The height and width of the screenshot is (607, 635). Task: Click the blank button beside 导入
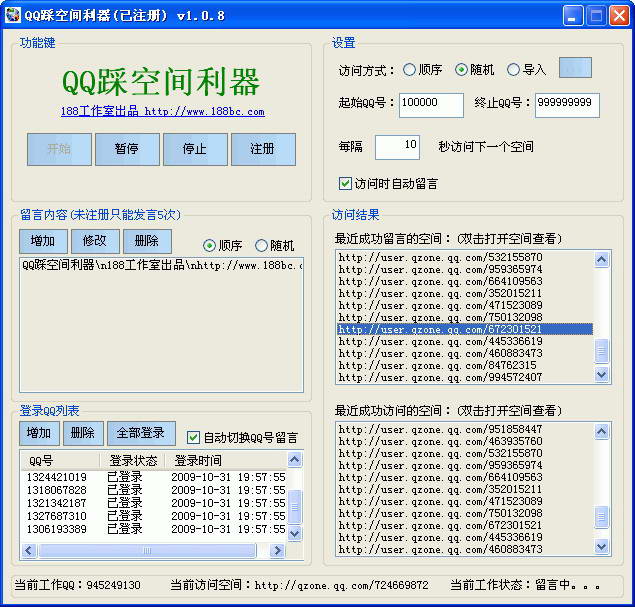tap(575, 68)
